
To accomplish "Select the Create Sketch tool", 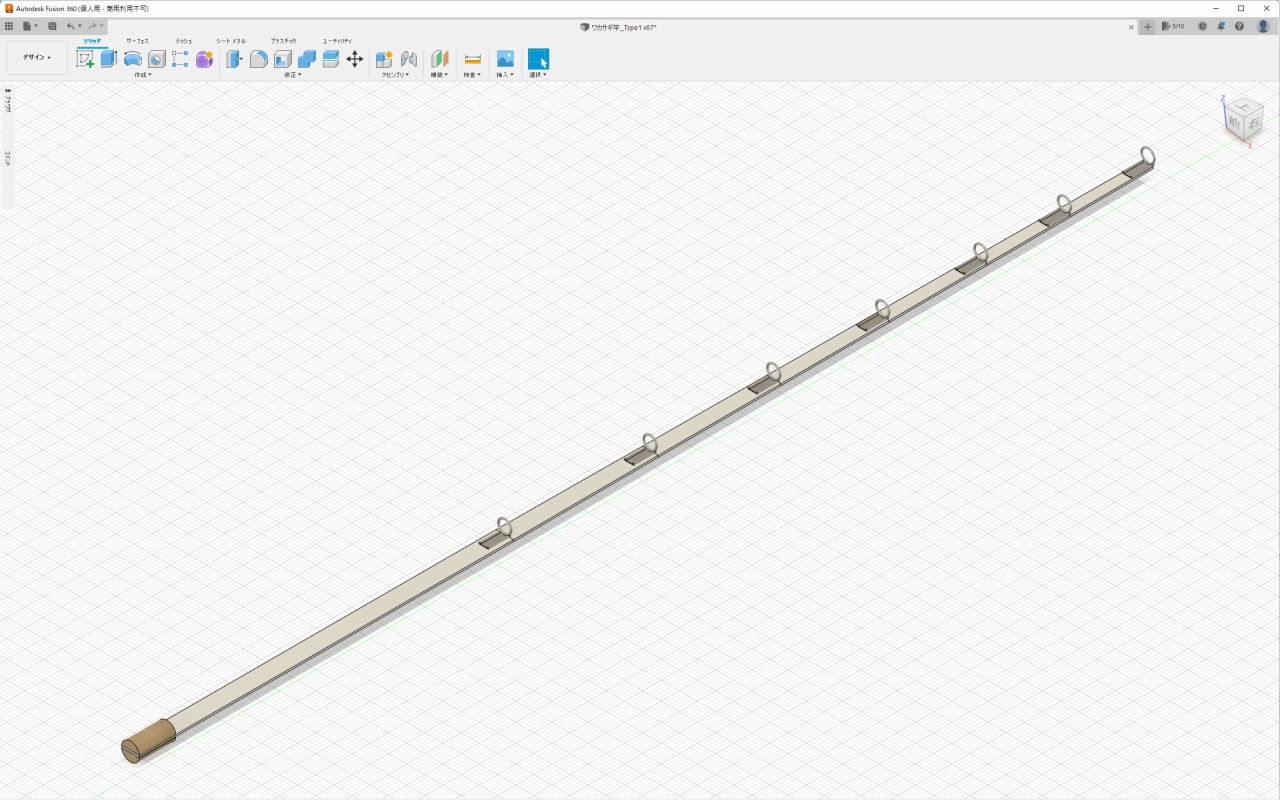I will [85, 59].
